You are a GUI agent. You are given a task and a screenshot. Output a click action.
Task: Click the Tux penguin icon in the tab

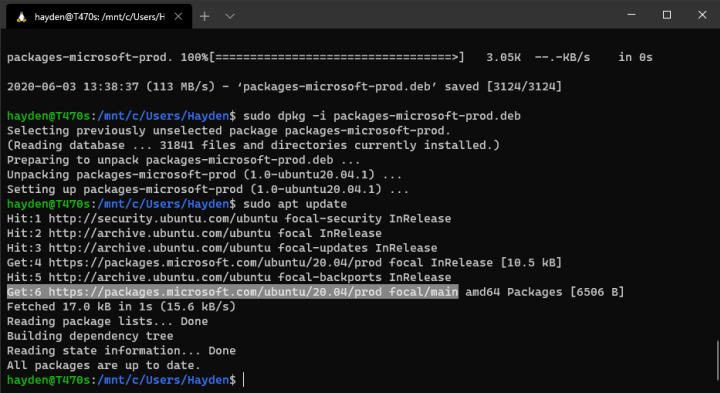click(21, 17)
